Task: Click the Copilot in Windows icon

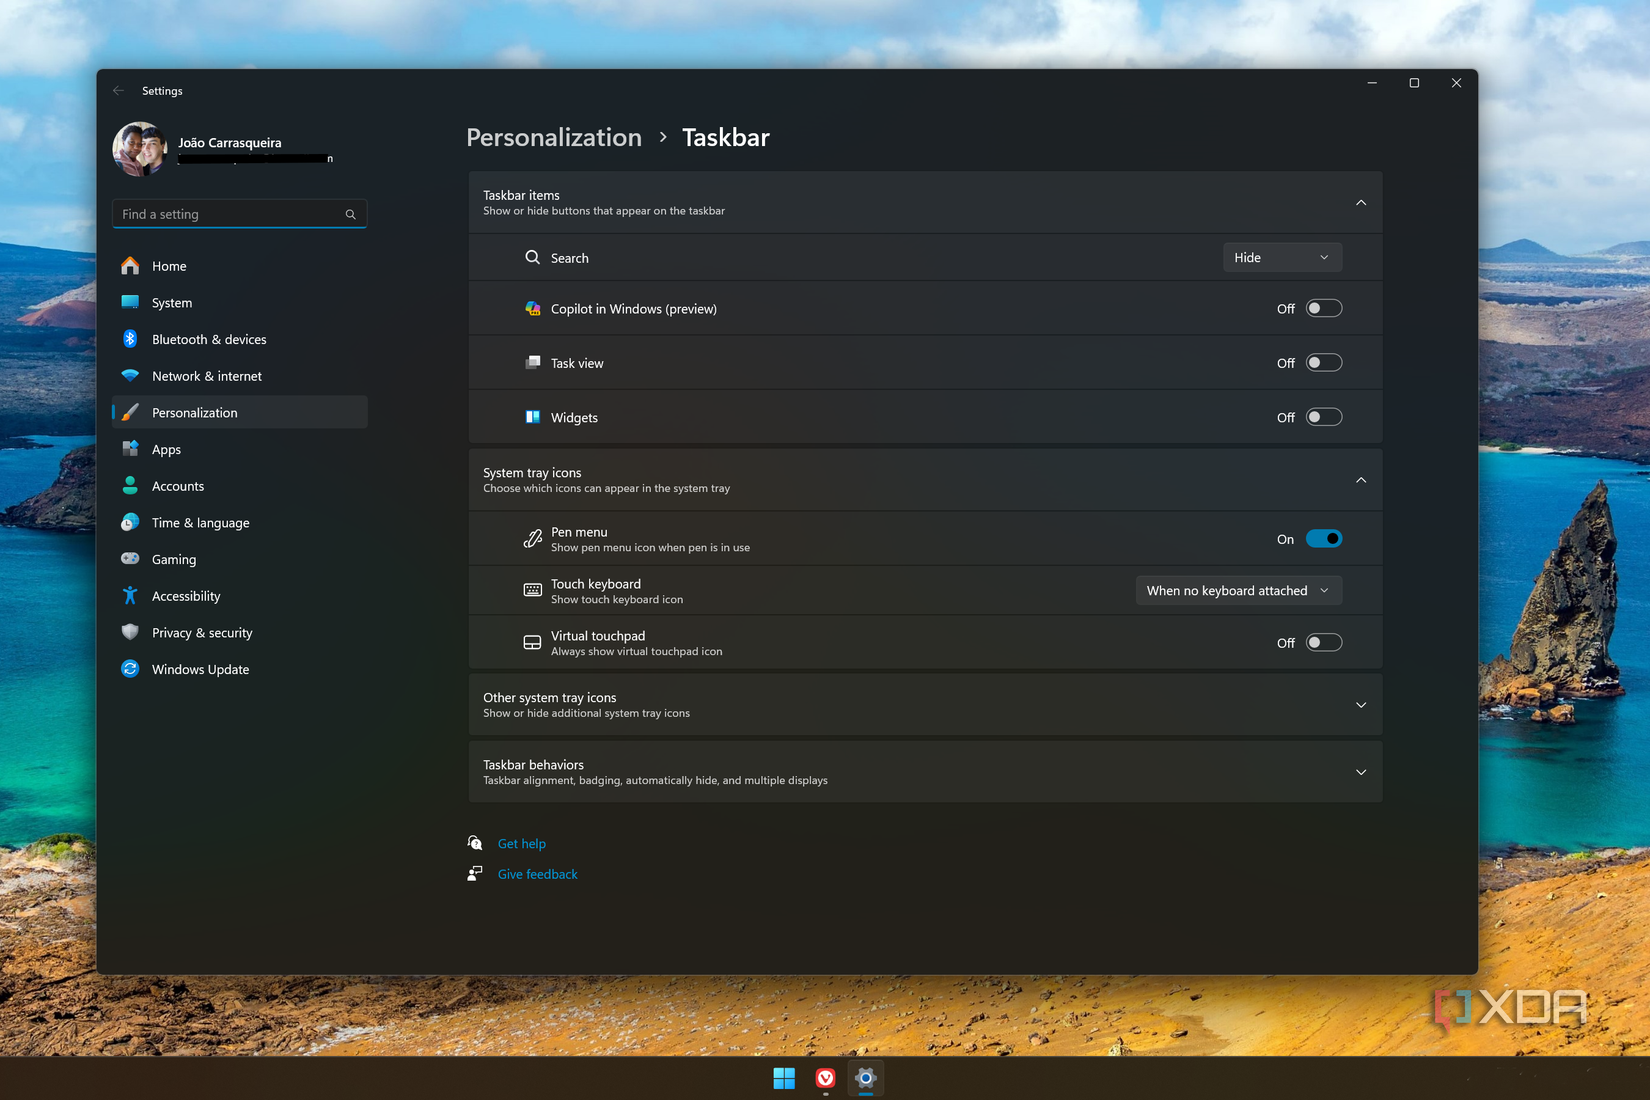Action: coord(533,309)
